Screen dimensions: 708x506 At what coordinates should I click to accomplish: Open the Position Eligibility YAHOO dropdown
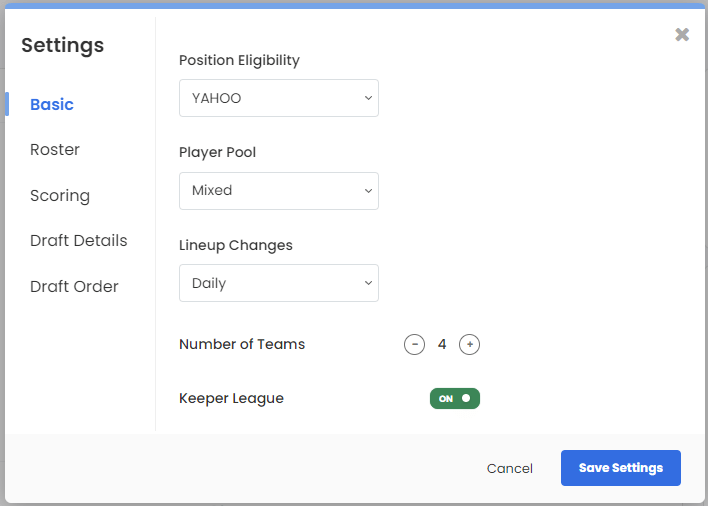(279, 98)
